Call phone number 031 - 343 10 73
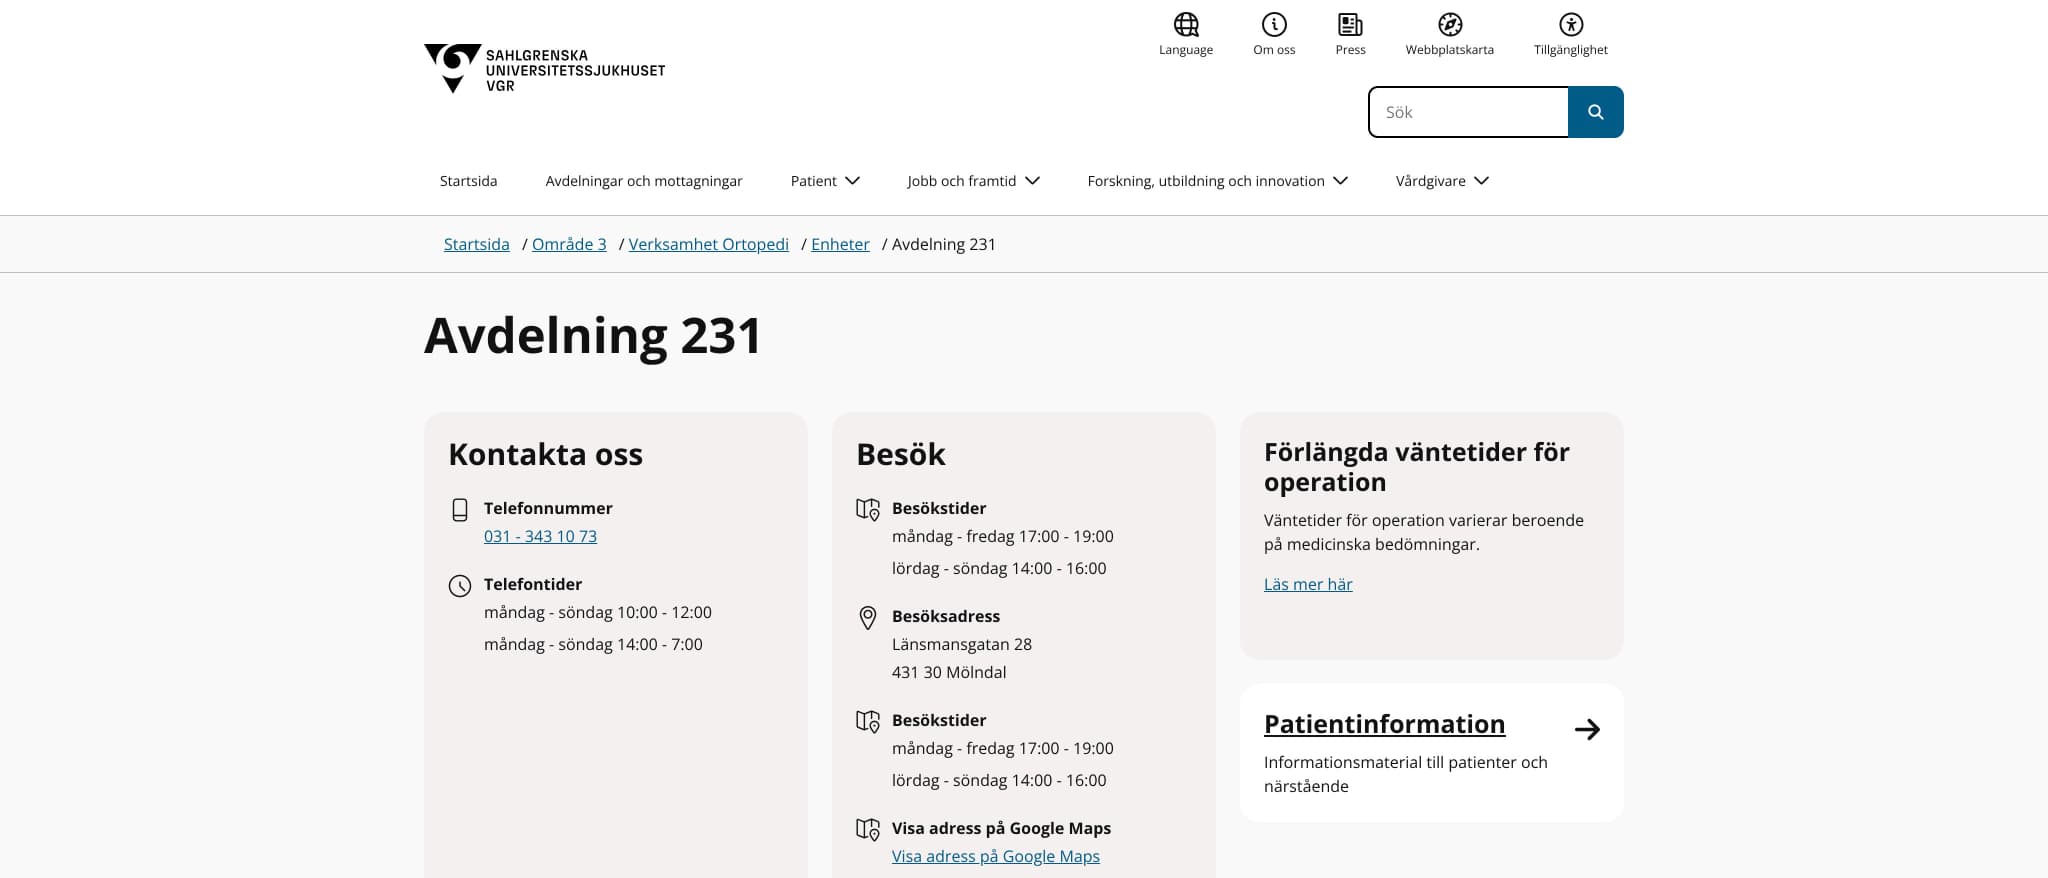Image resolution: width=2048 pixels, height=878 pixels. click(540, 536)
